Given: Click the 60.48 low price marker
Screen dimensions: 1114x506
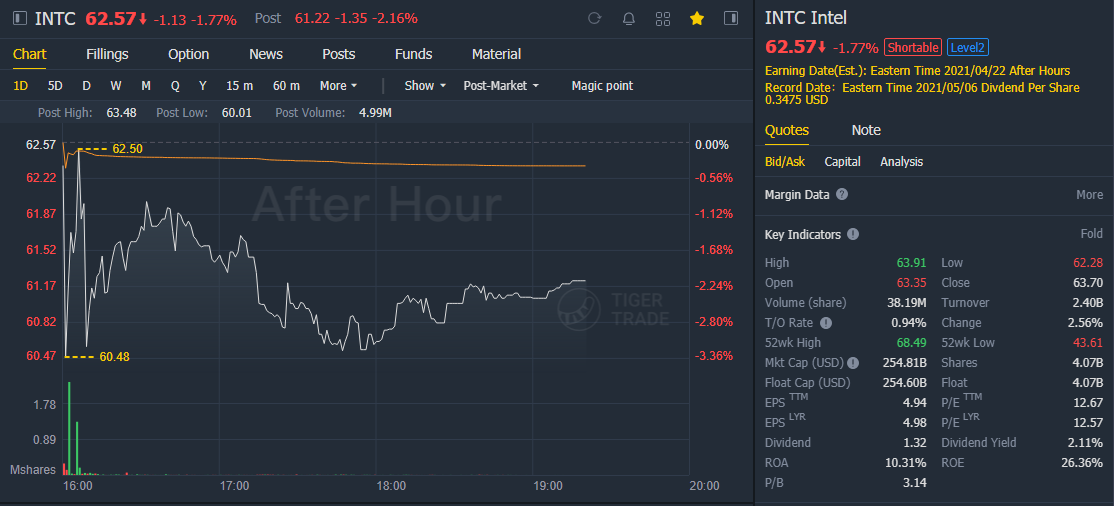Looking at the screenshot, I should coord(114,357).
